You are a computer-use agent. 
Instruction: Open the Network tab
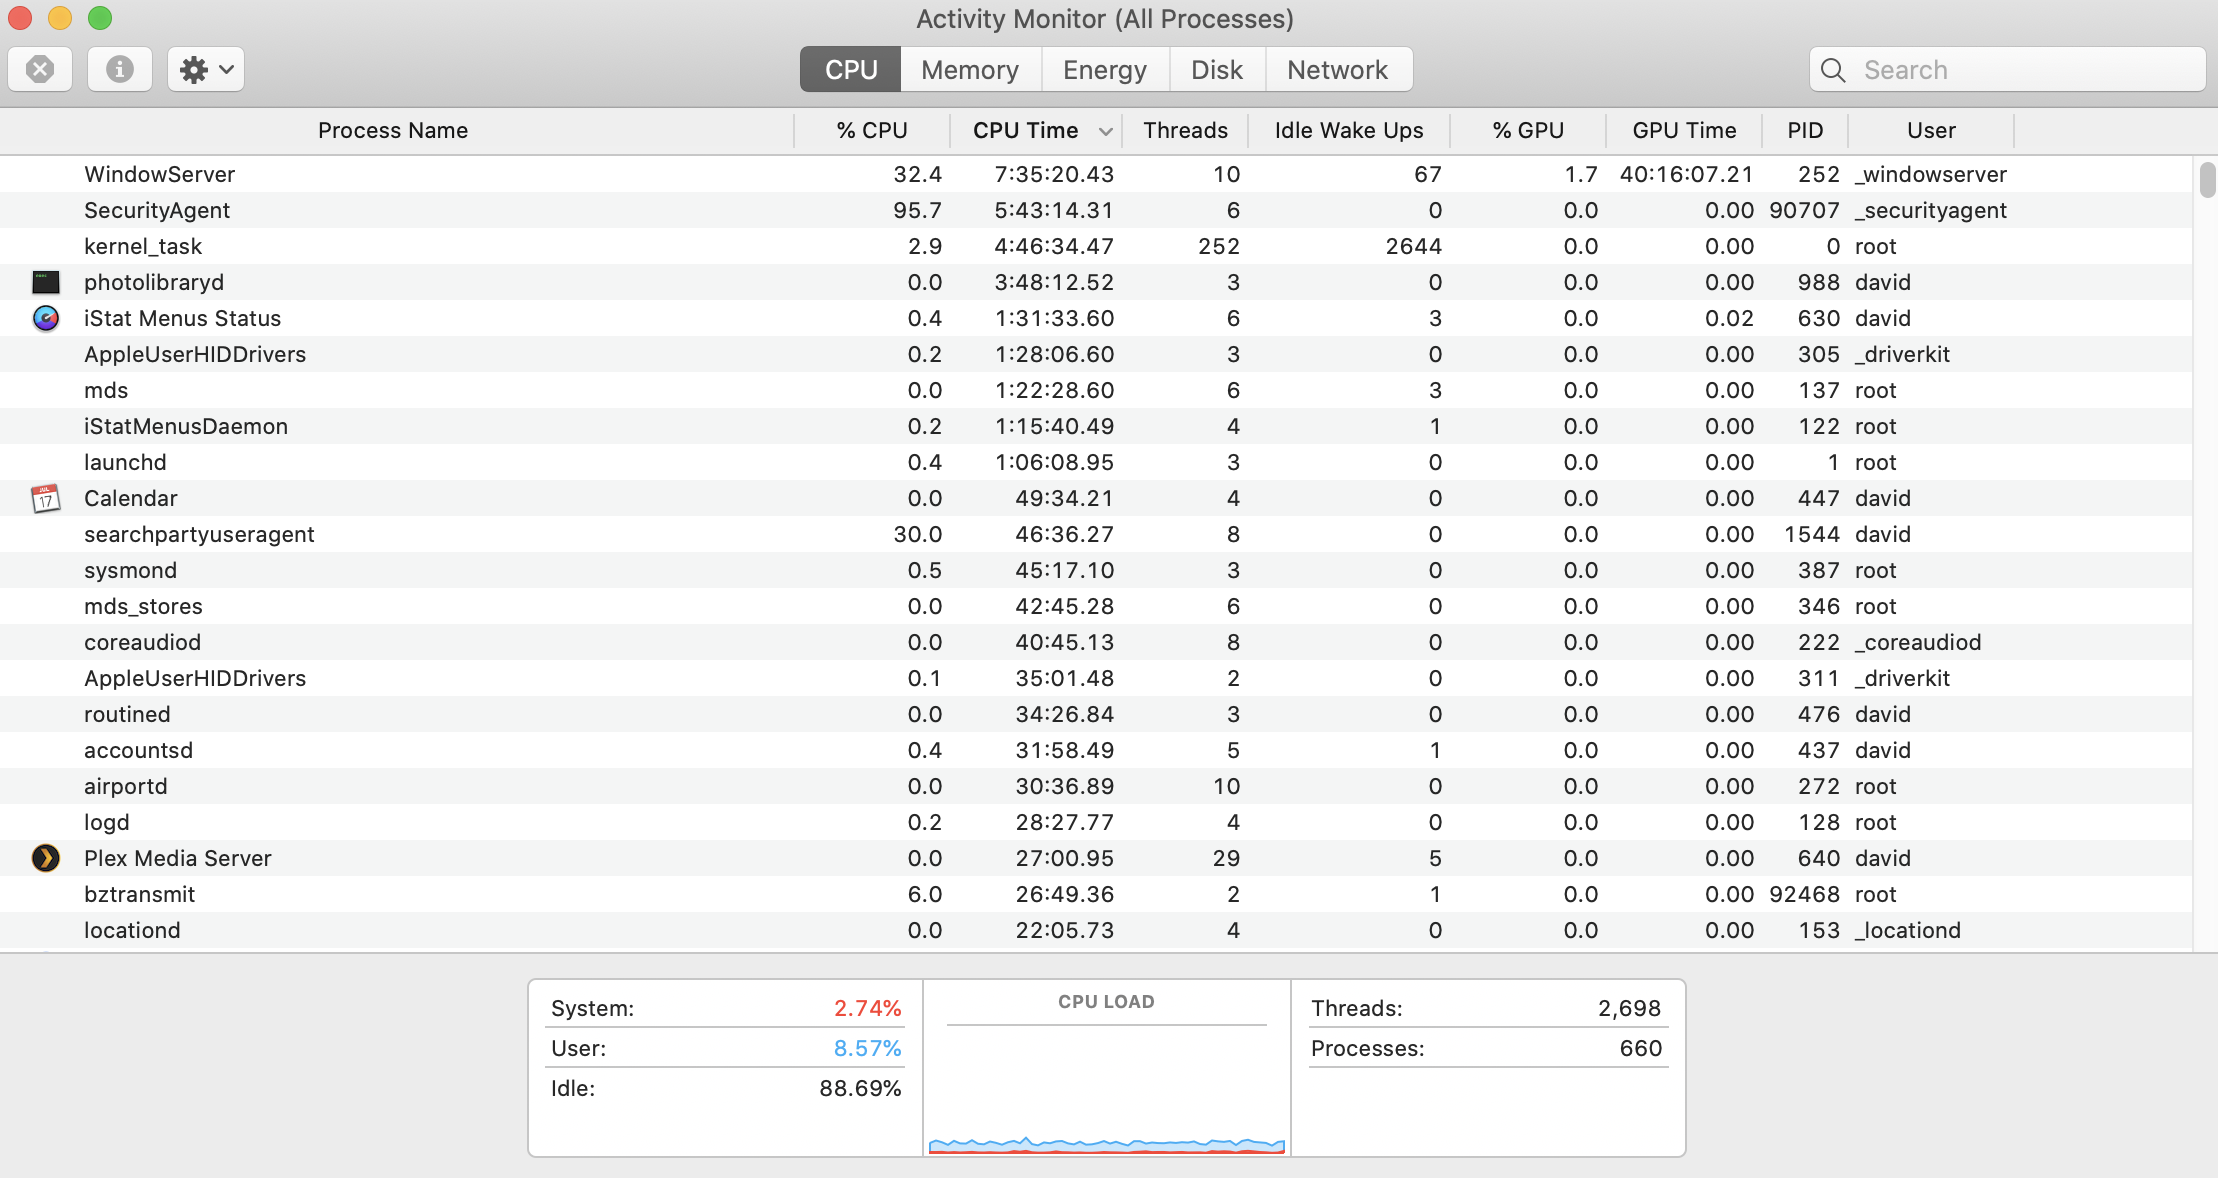coord(1337,70)
